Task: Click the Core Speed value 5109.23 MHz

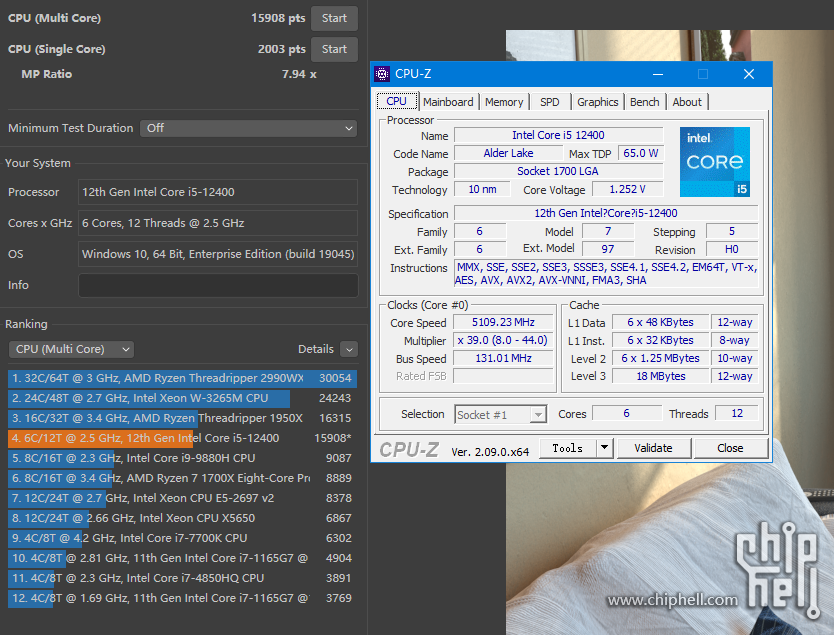Action: tap(503, 322)
